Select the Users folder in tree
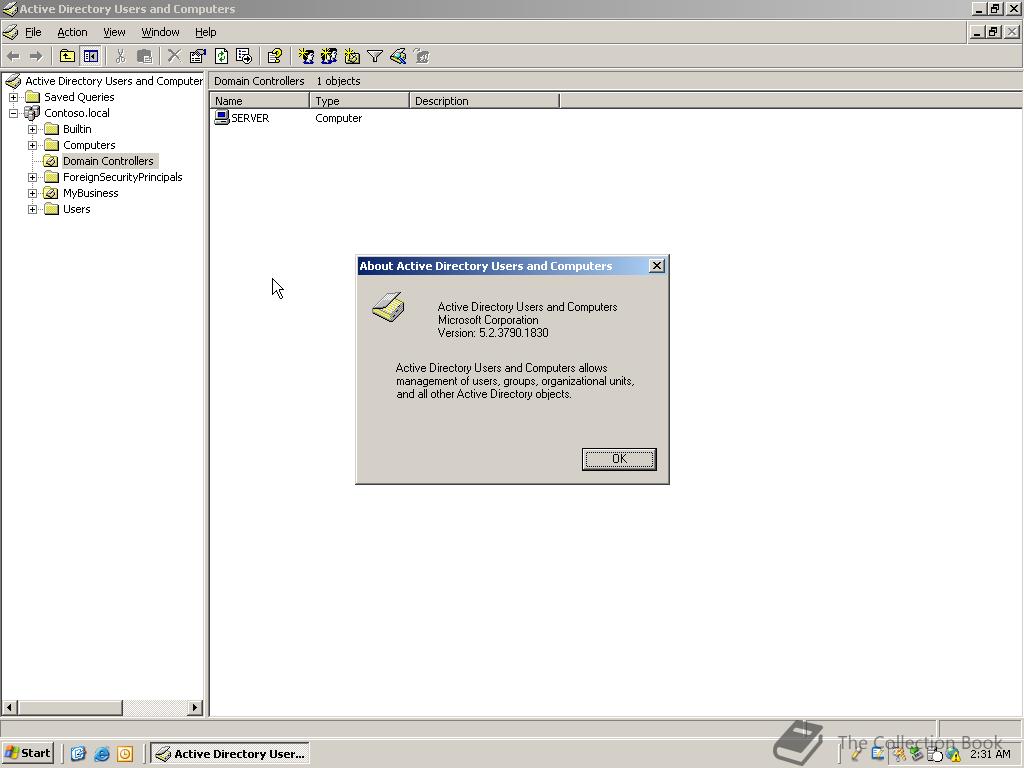 click(76, 209)
